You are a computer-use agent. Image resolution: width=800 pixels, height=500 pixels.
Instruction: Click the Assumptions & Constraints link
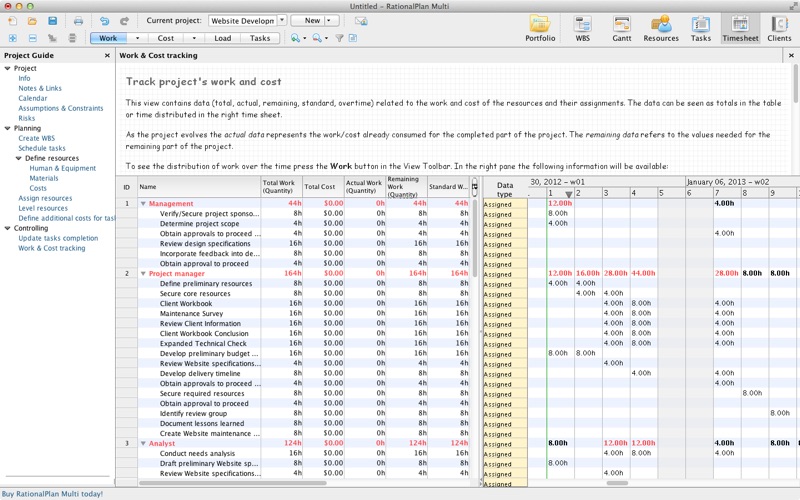coord(60,108)
